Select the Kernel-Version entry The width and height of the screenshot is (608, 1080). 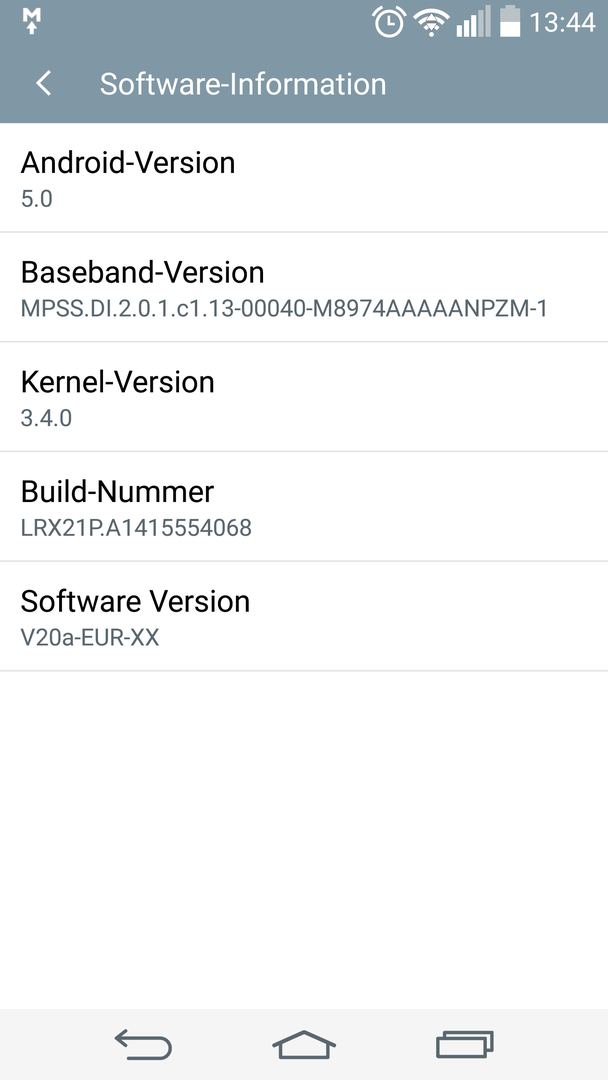pos(304,397)
